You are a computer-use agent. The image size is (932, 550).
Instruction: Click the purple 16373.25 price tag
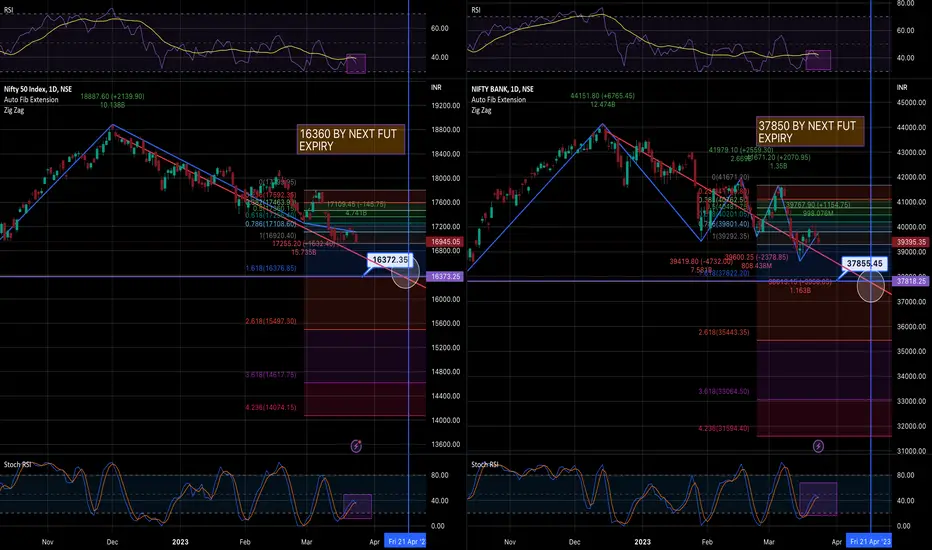[445, 276]
